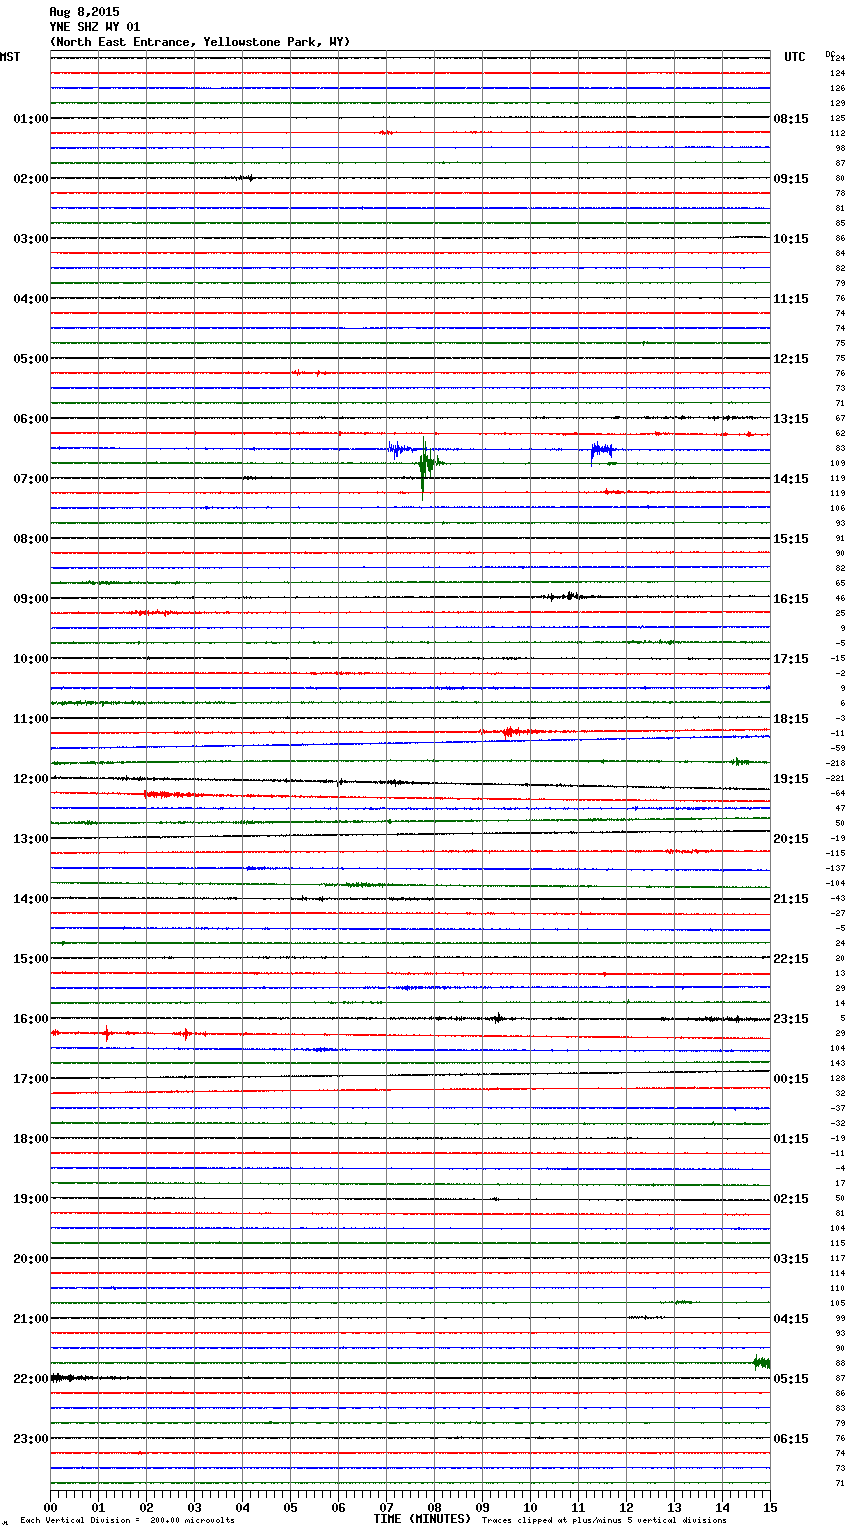This screenshot has width=850, height=1534.
Task: Select the '09:15' UTC time label
Action: [791, 179]
